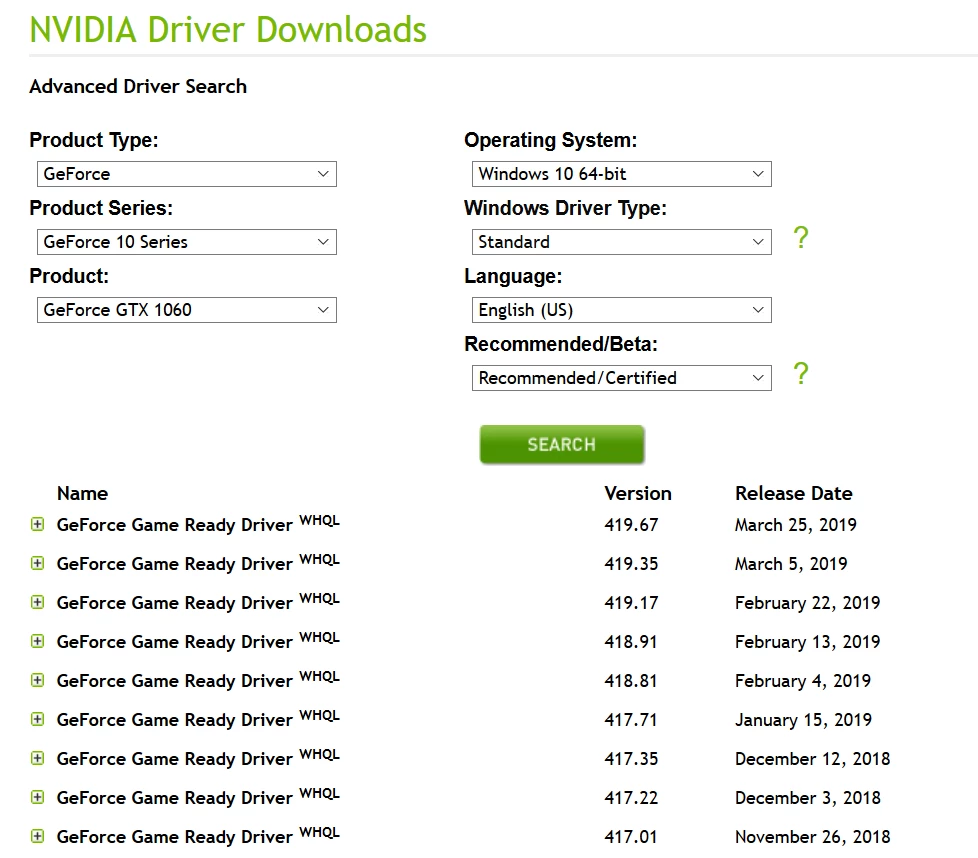Open GeForce Game Ready Driver released December 3, 2018
This screenshot has height=858, width=978.
coord(198,798)
